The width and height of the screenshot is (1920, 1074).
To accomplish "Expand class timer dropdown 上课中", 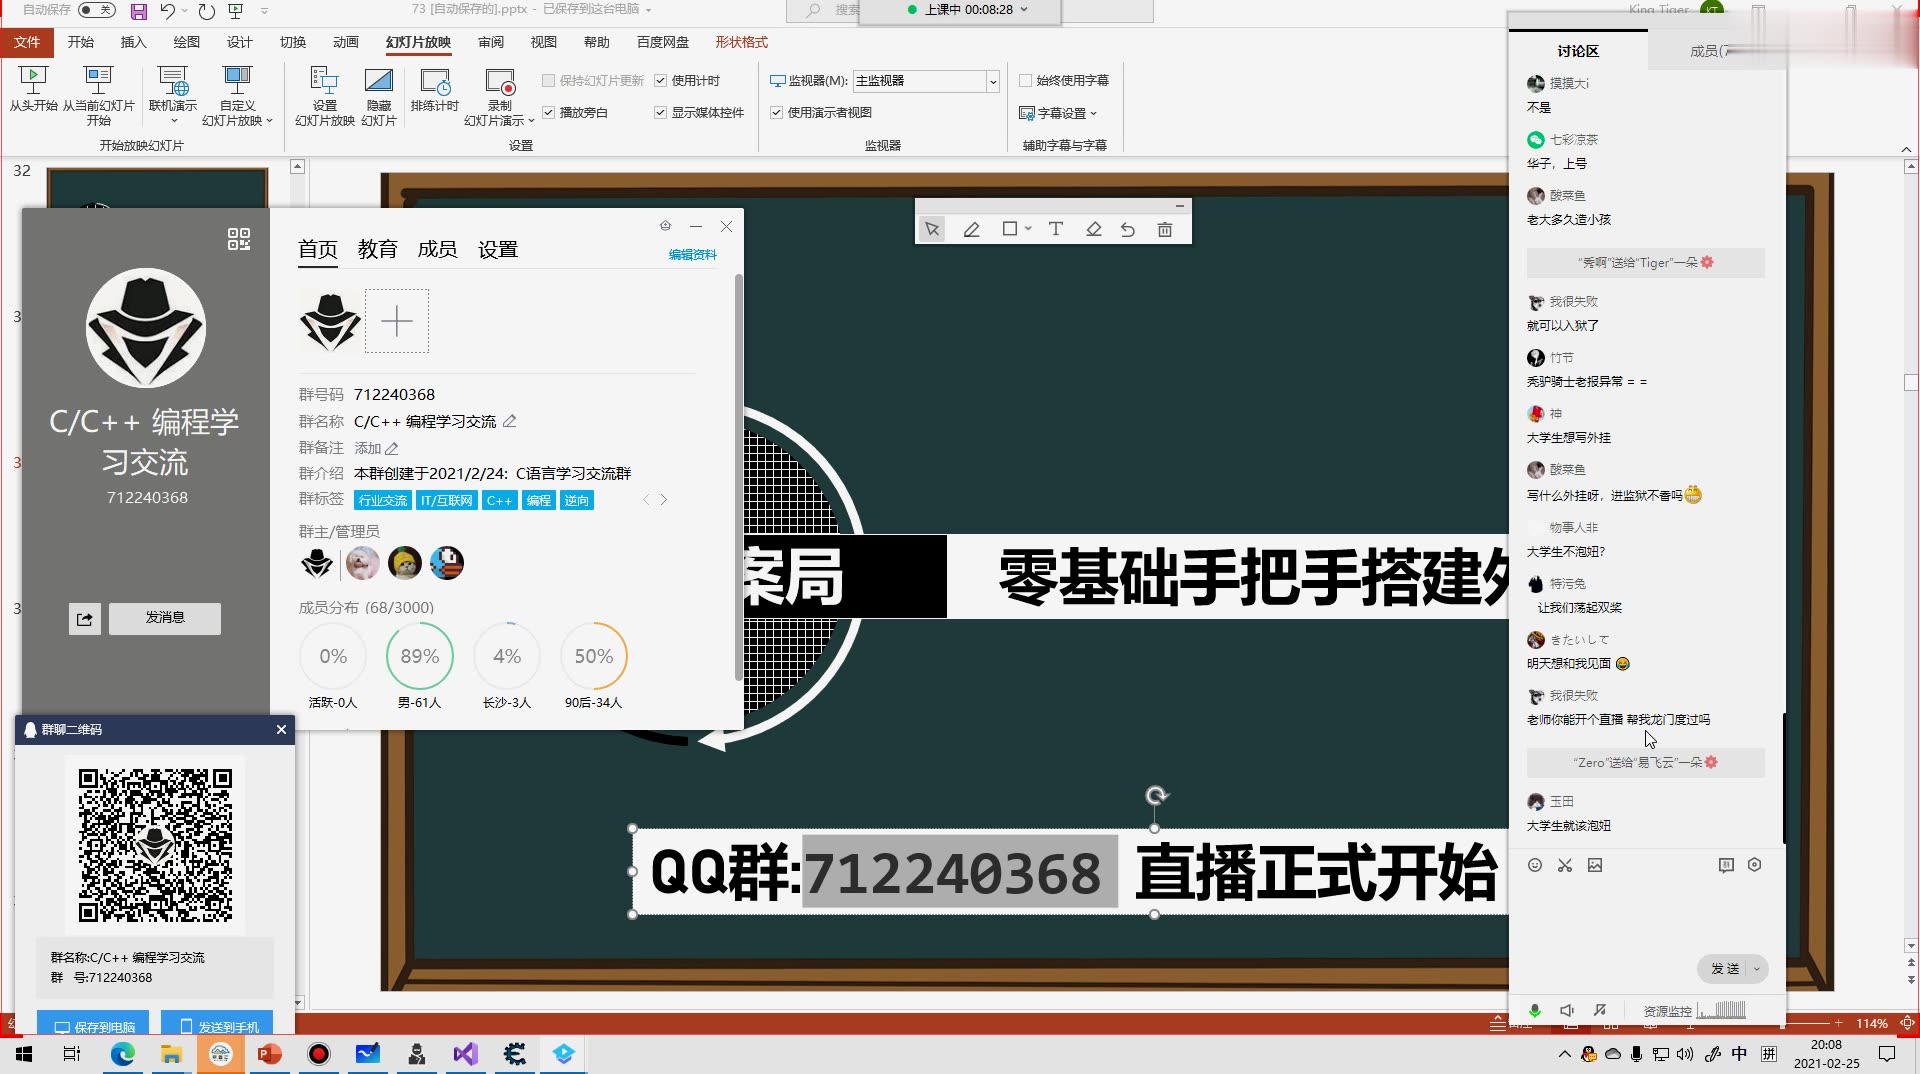I will (x=1024, y=9).
